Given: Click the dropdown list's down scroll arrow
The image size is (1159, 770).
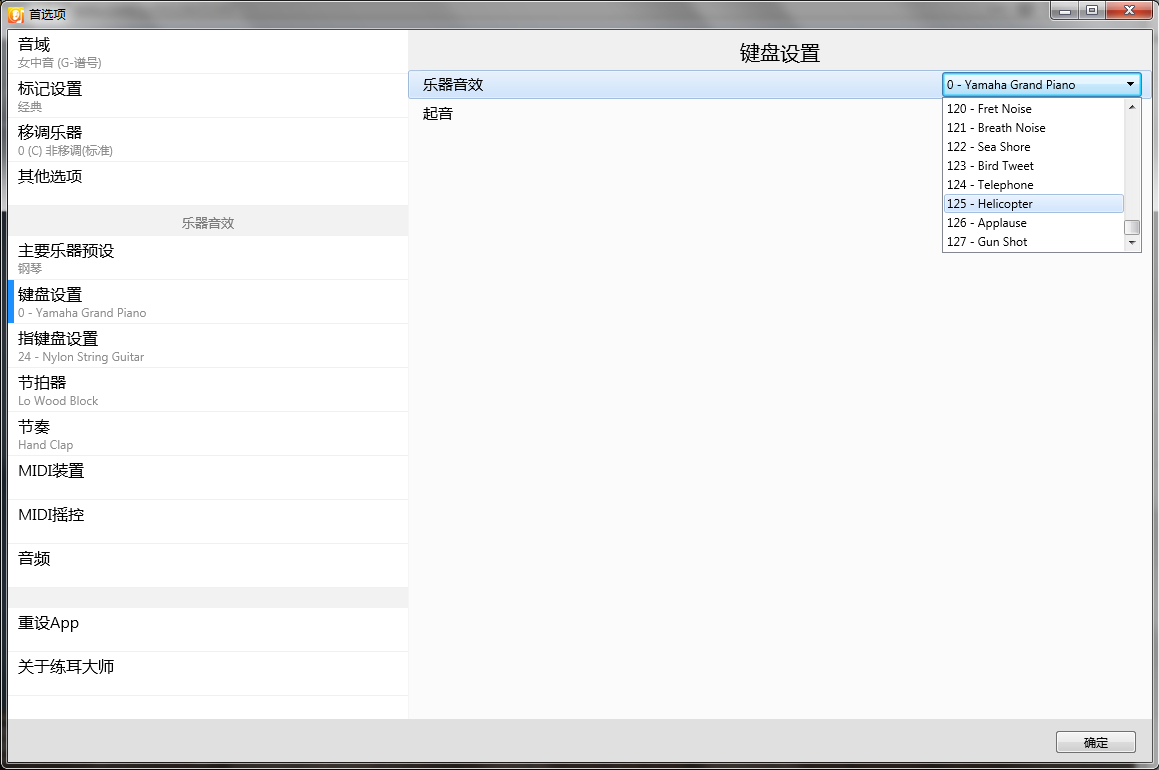Looking at the screenshot, I should coord(1131,242).
